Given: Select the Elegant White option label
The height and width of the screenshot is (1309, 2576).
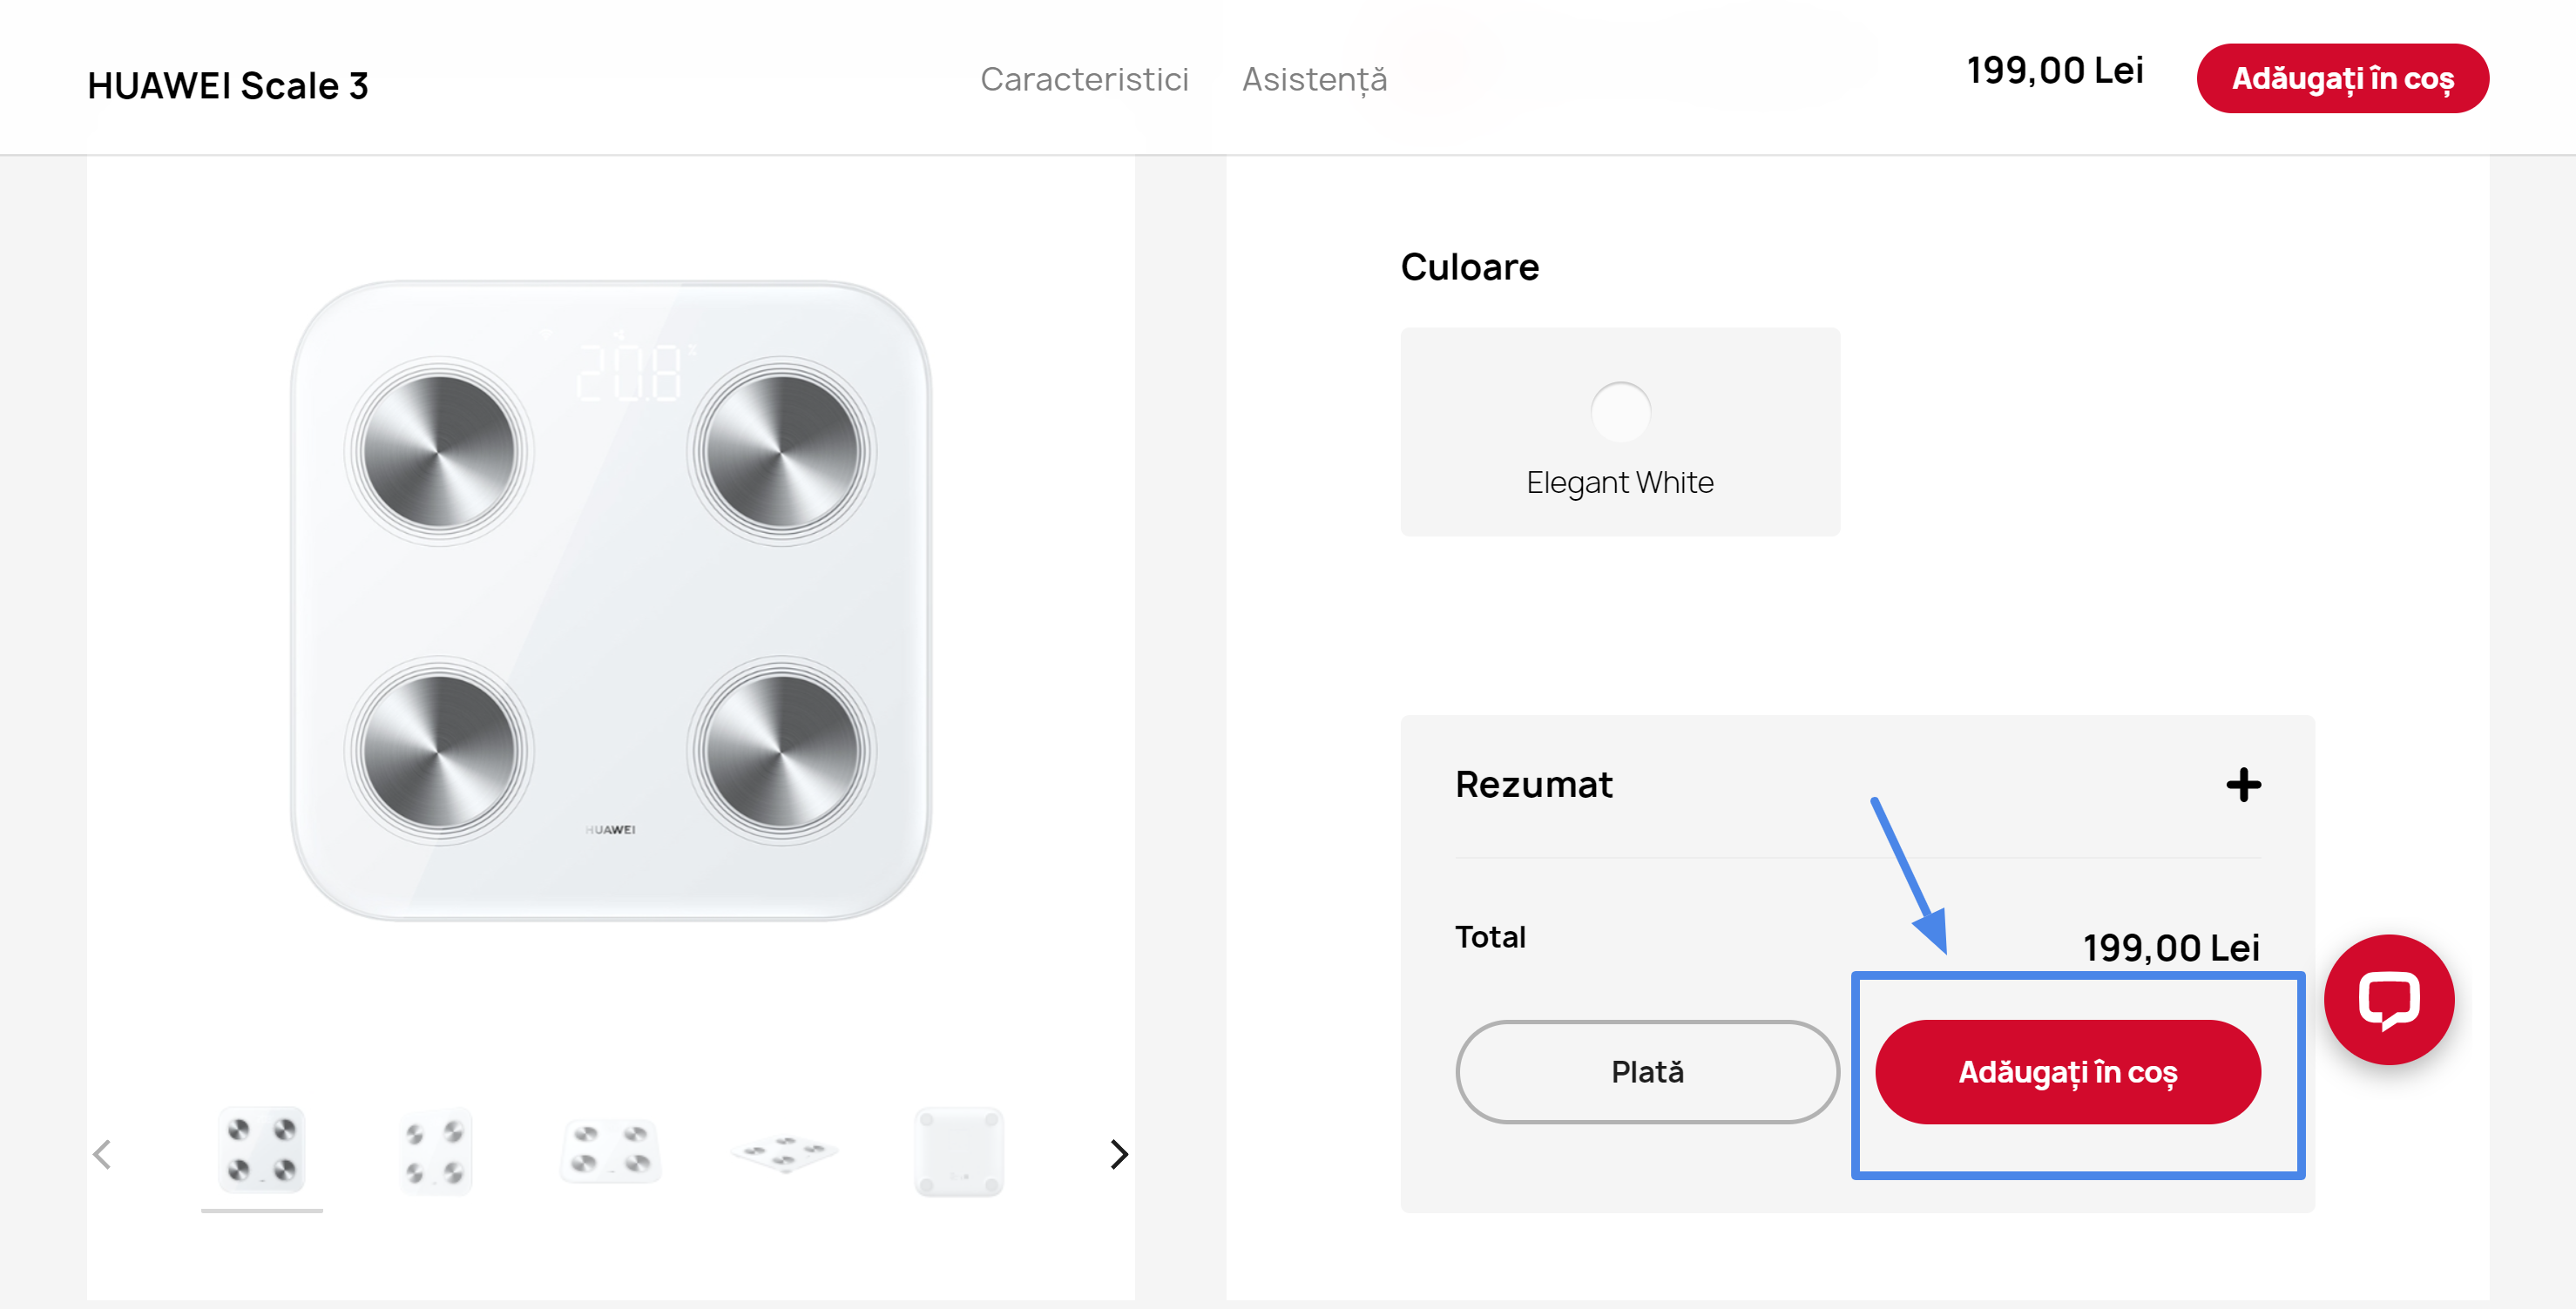Looking at the screenshot, I should [1620, 483].
